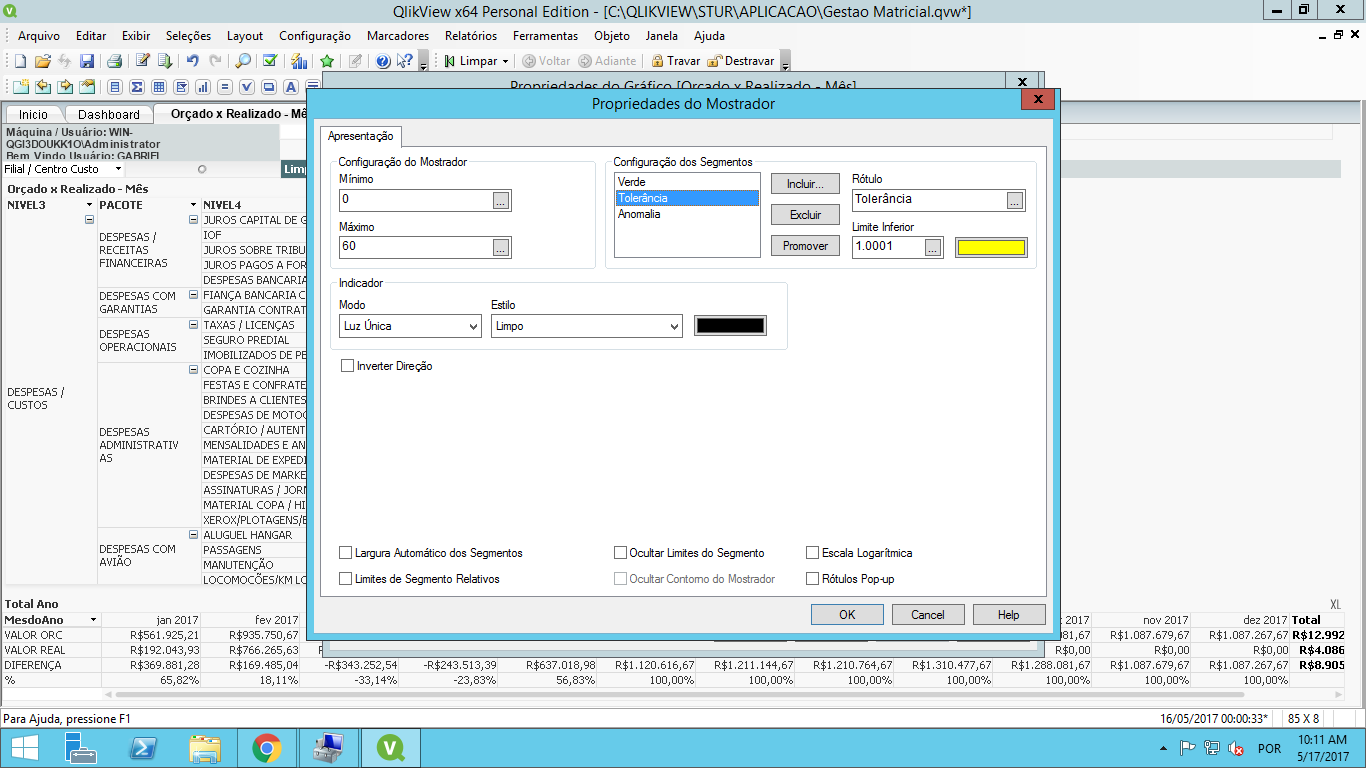Collapse DESPESAS ADMINISTRATIVAS pivot group
Screen dimensions: 1366x768
194,369
